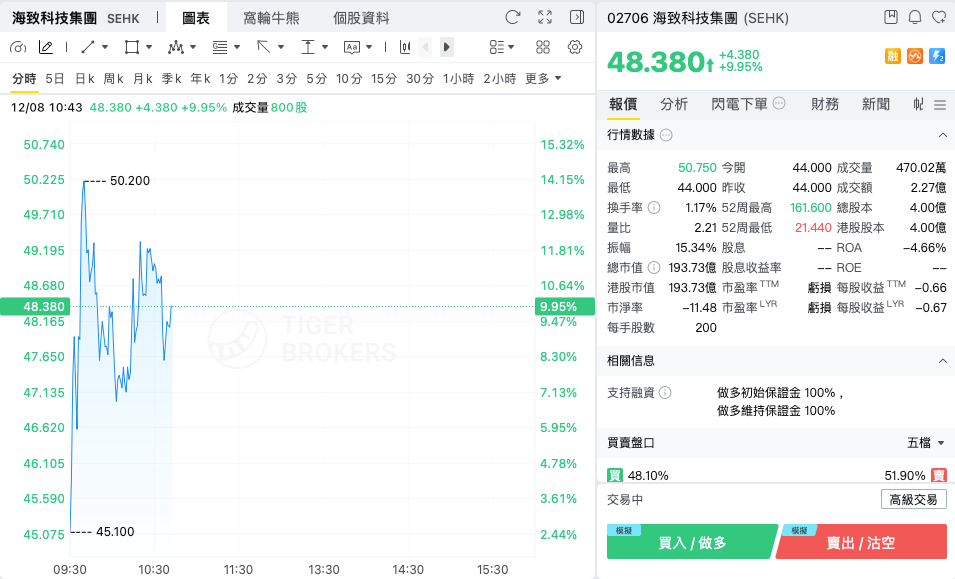The height and width of the screenshot is (579, 955).
Task: Toggle the drawing pencil tool
Action: click(46, 47)
